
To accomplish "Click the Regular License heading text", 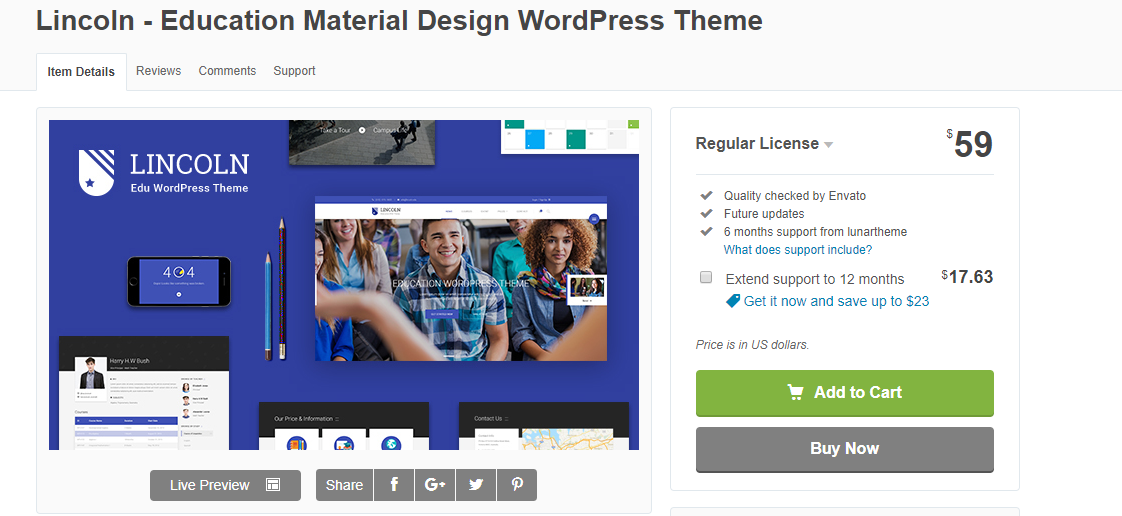I will click(x=757, y=144).
